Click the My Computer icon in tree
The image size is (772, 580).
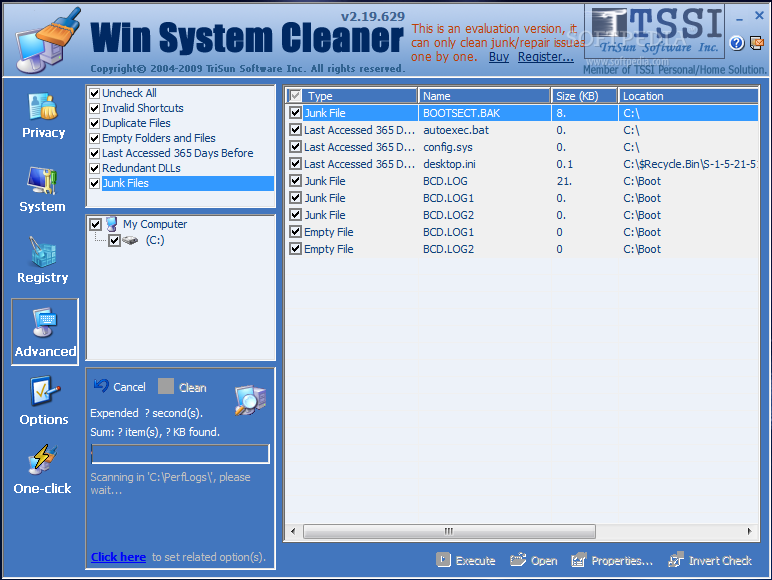tap(112, 224)
